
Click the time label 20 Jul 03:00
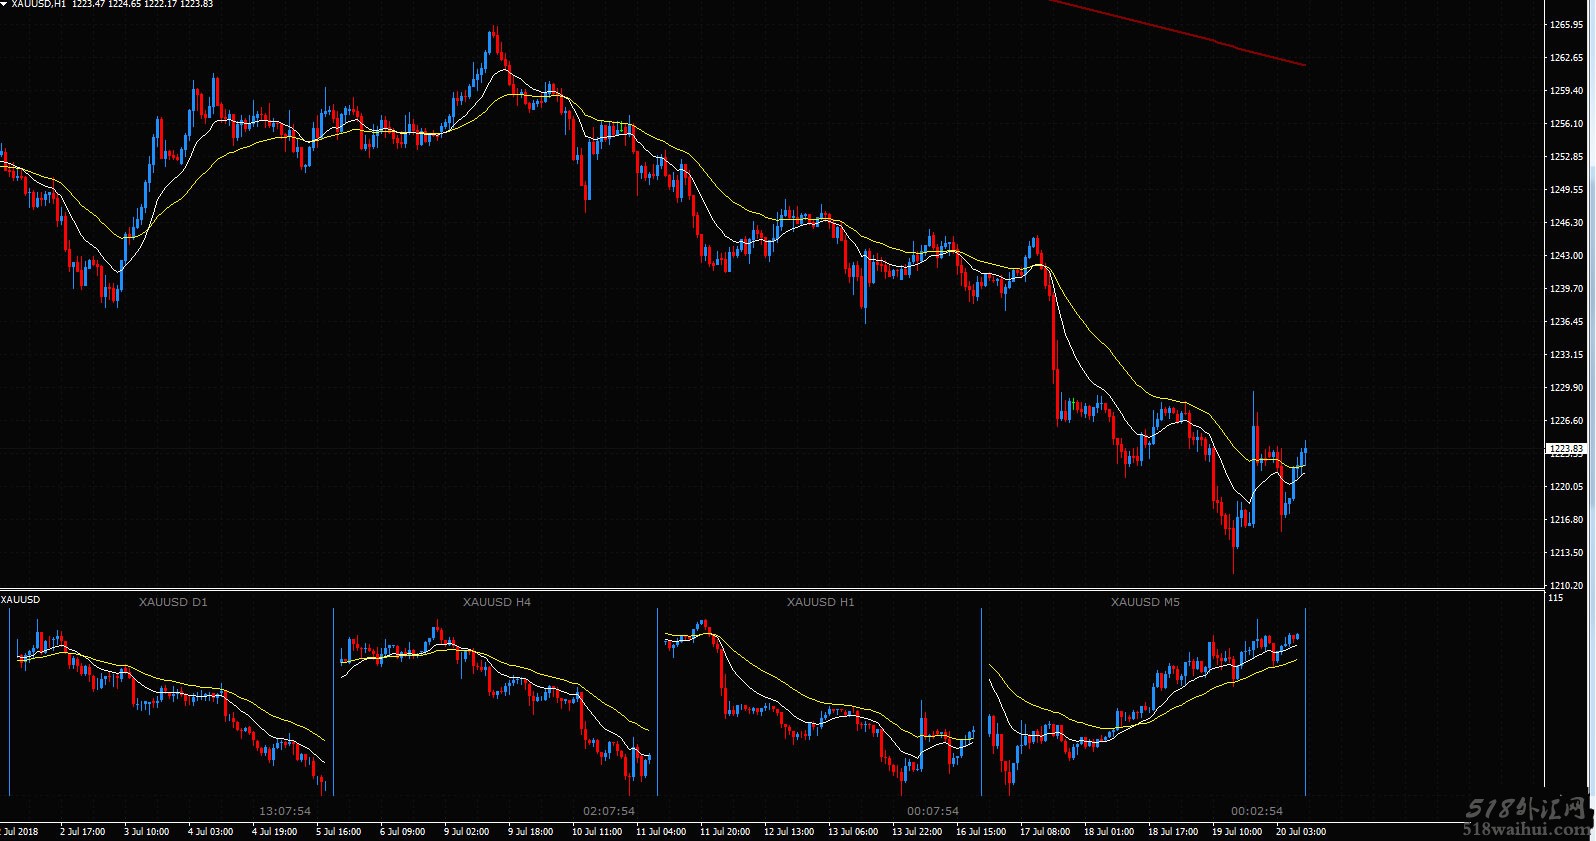click(1300, 832)
